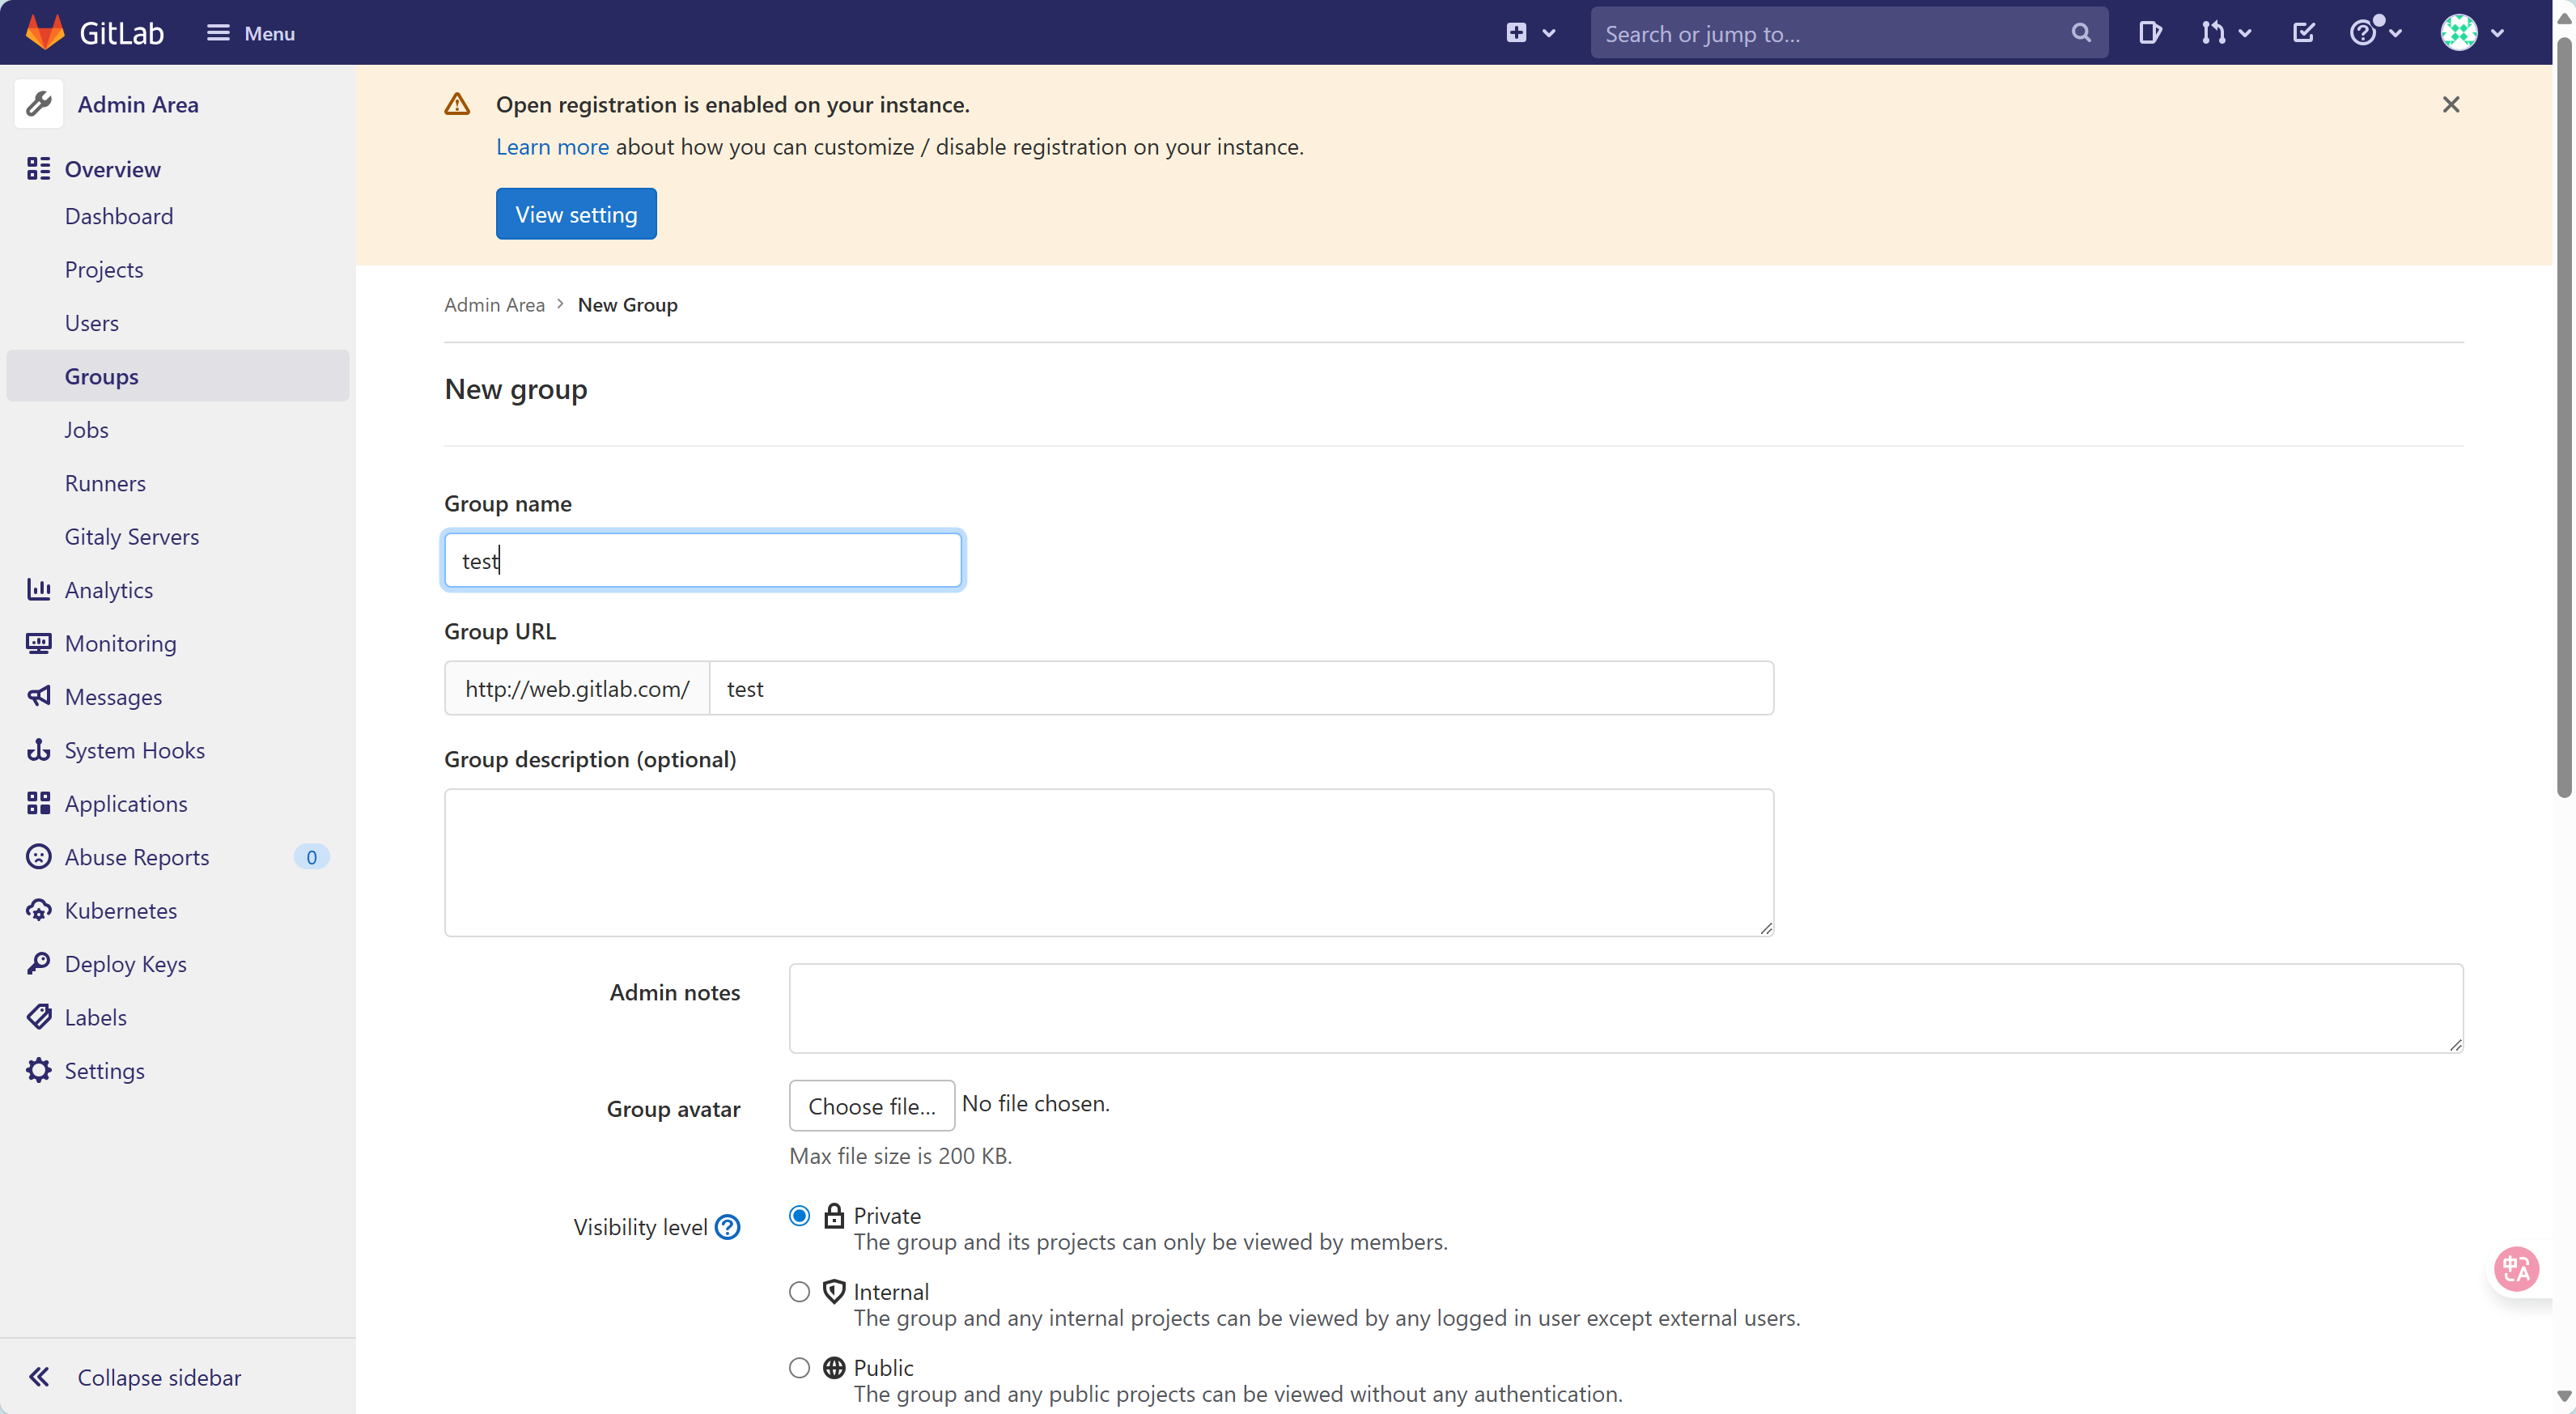Open the Help question mark icon
The height and width of the screenshot is (1414, 2576).
(x=2363, y=33)
